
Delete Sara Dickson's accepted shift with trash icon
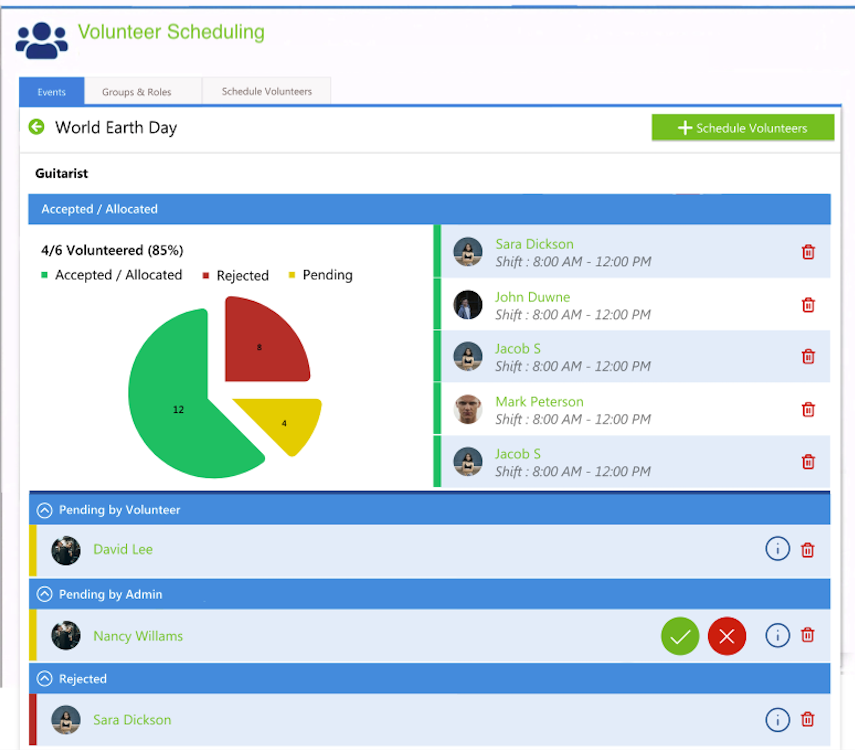(x=808, y=252)
